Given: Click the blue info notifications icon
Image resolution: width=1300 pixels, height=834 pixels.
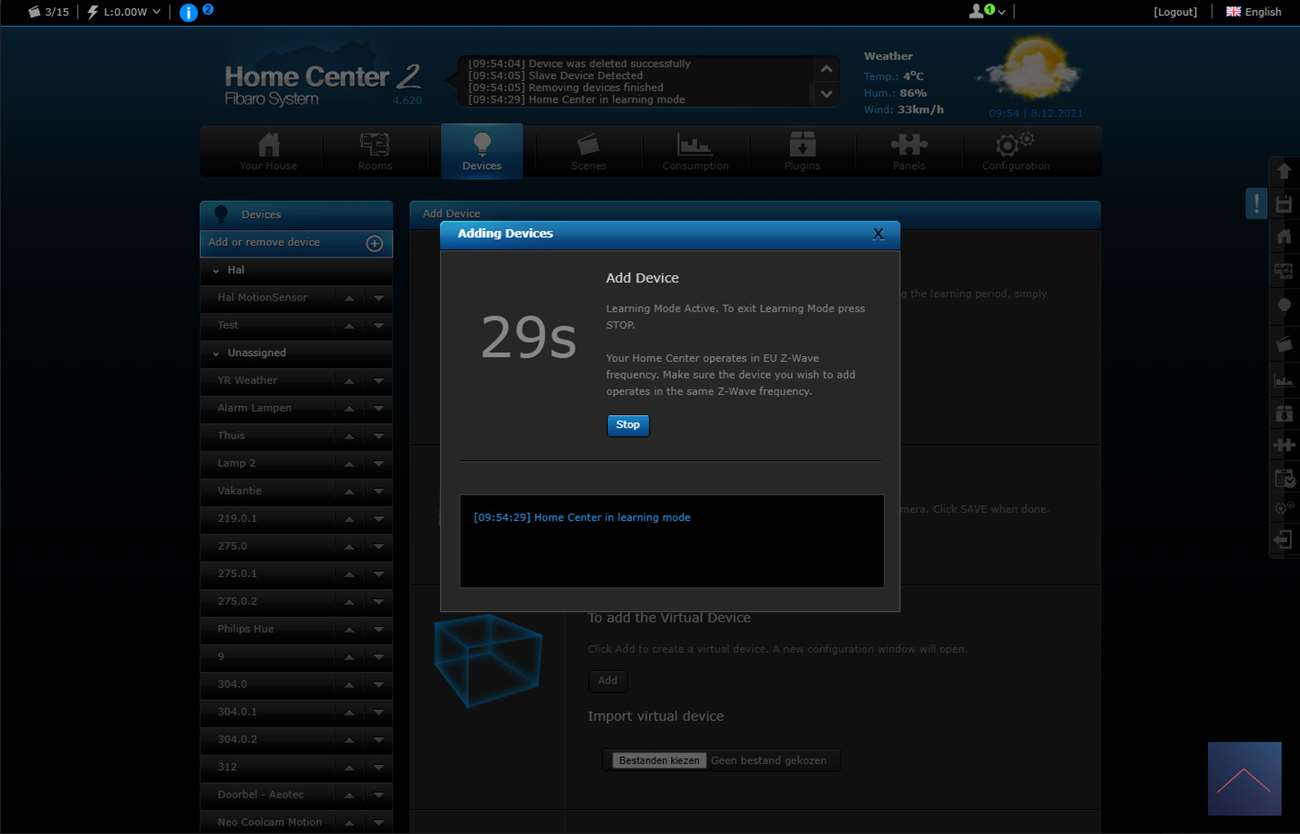Looking at the screenshot, I should click(x=188, y=13).
